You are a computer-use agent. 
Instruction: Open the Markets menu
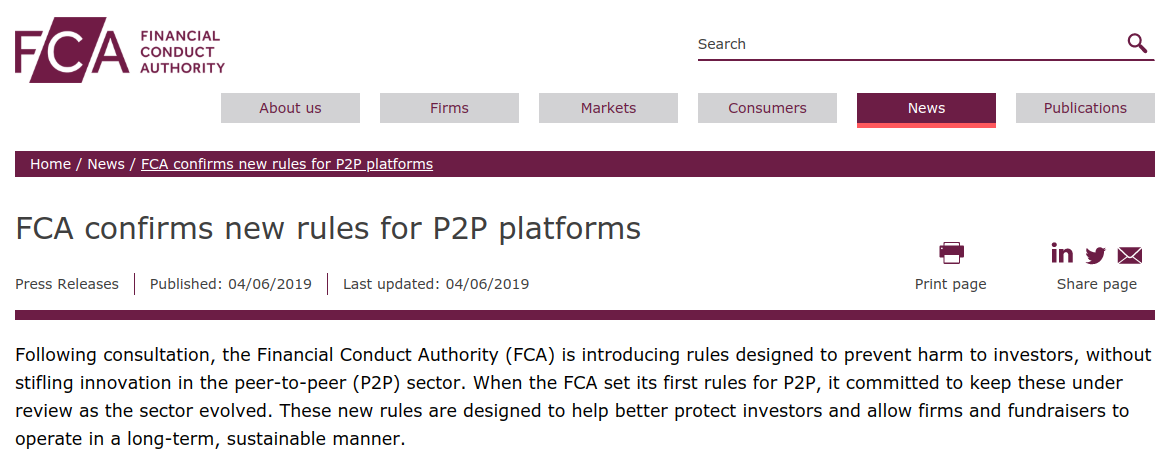pyautogui.click(x=608, y=108)
